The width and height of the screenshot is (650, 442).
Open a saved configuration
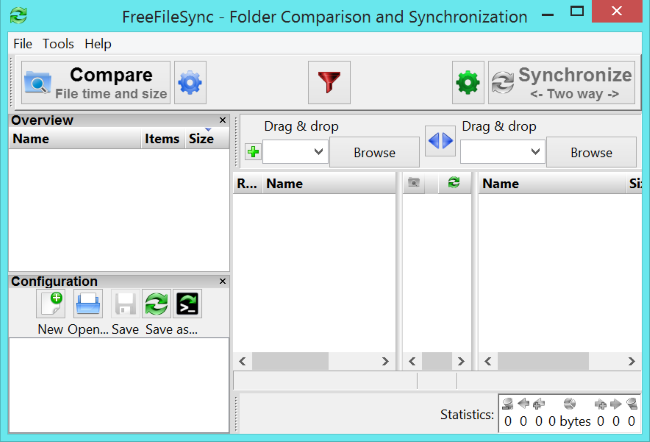click(88, 304)
